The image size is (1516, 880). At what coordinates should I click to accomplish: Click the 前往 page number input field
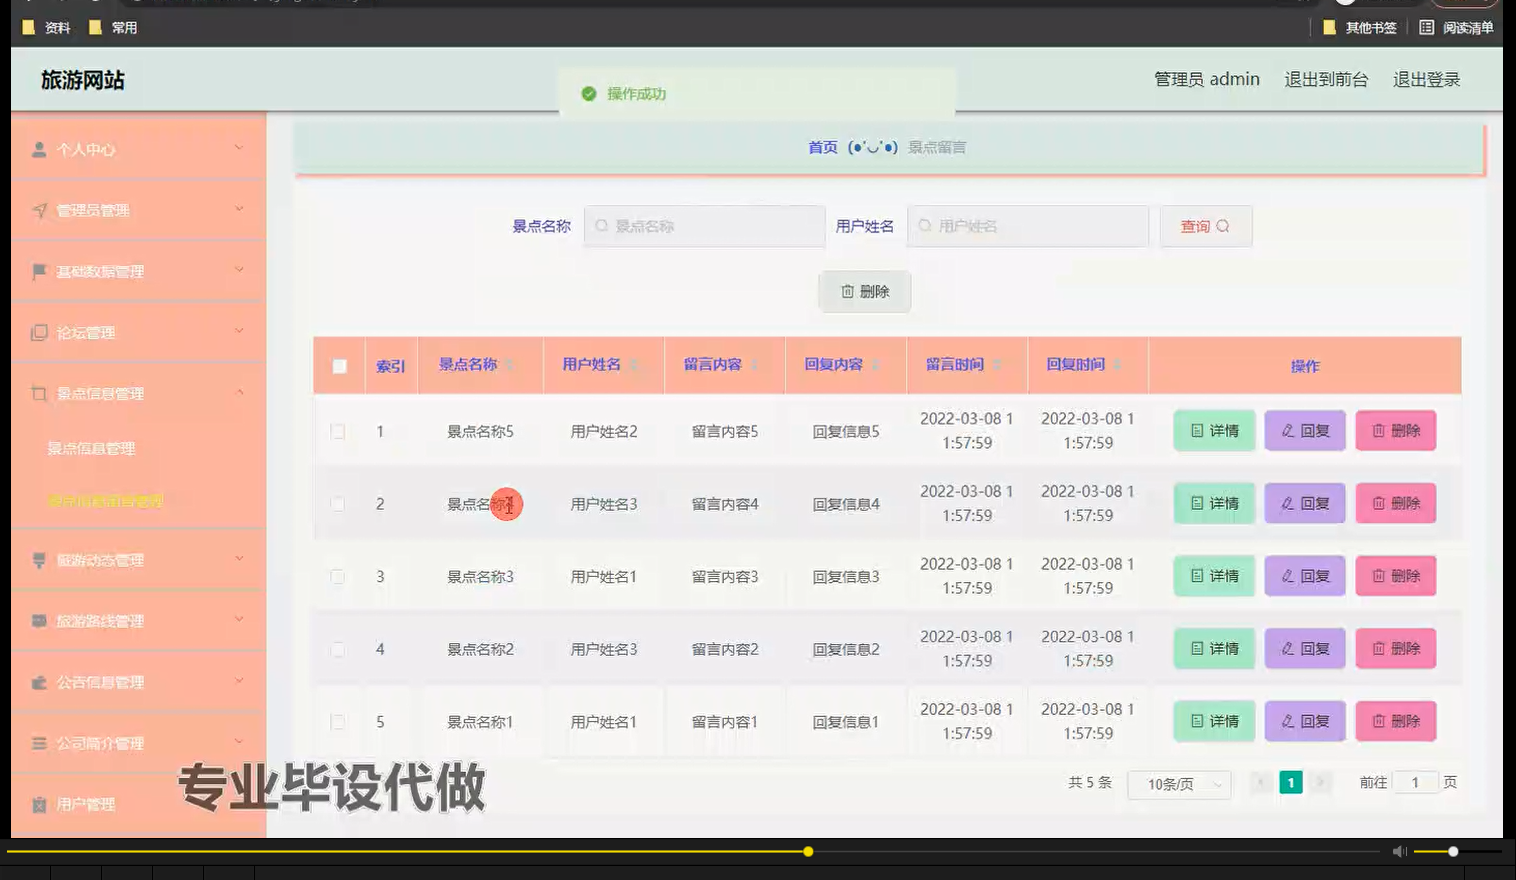point(1416,782)
